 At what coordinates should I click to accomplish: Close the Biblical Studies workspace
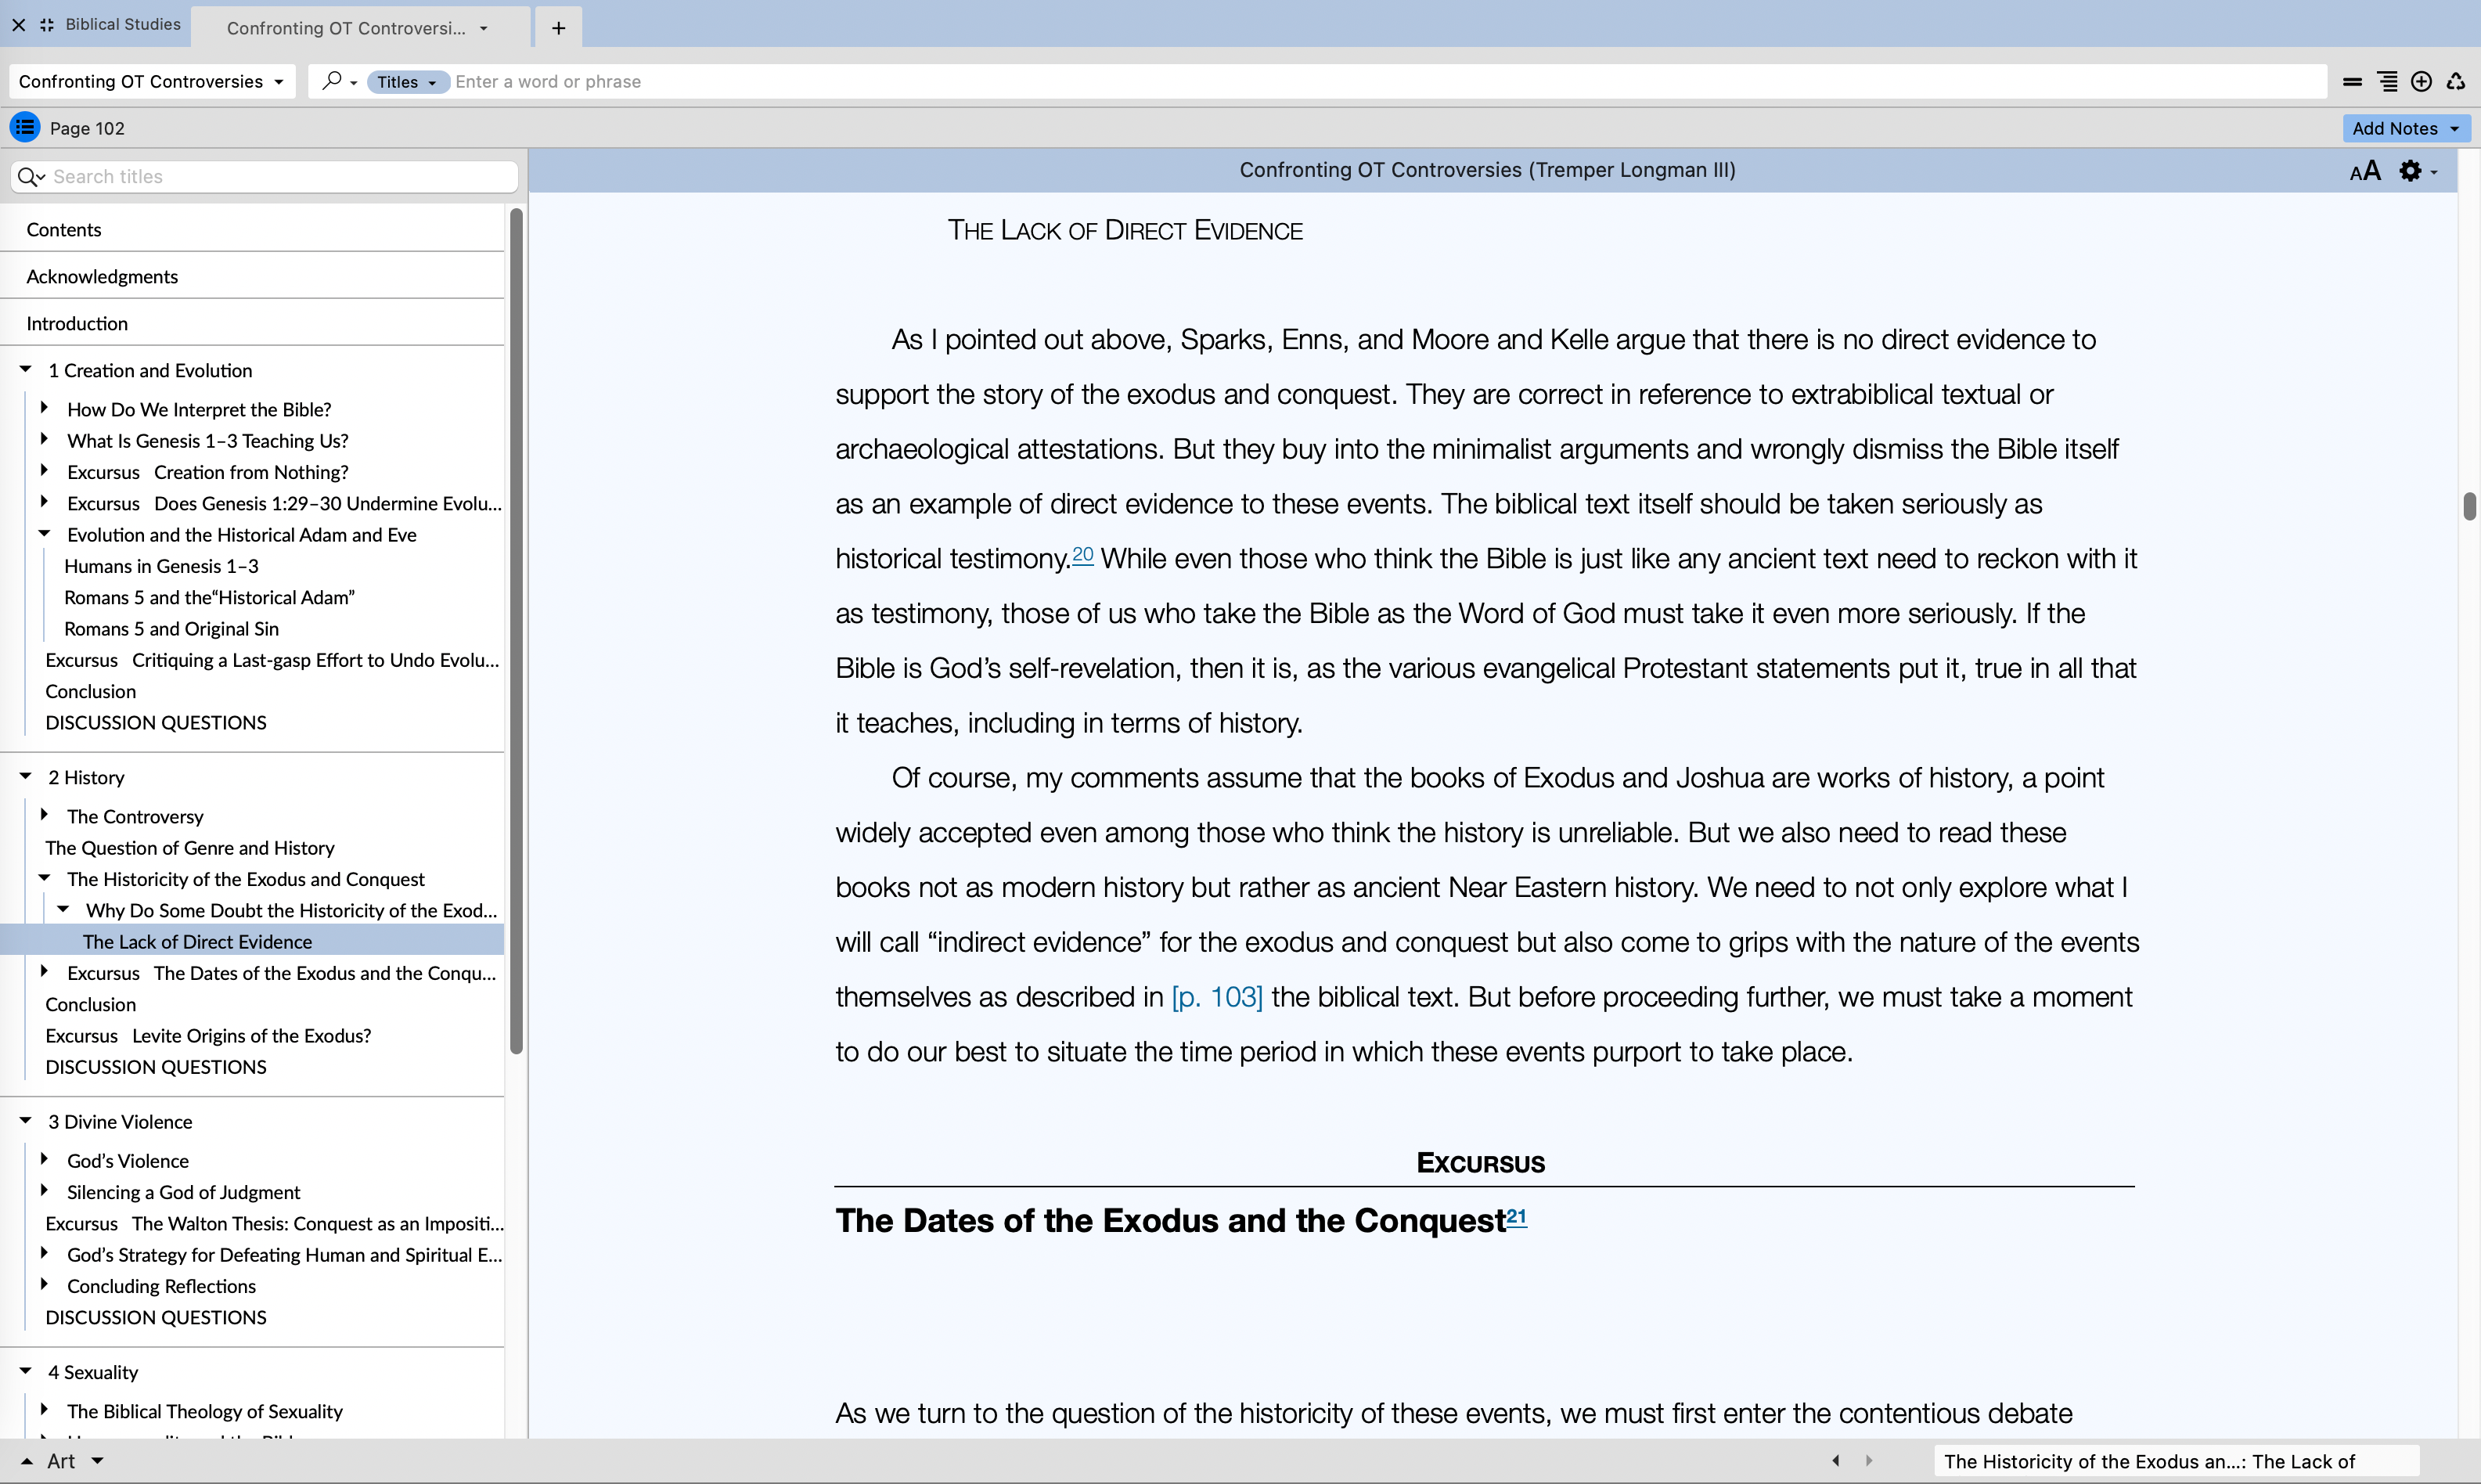click(x=18, y=25)
